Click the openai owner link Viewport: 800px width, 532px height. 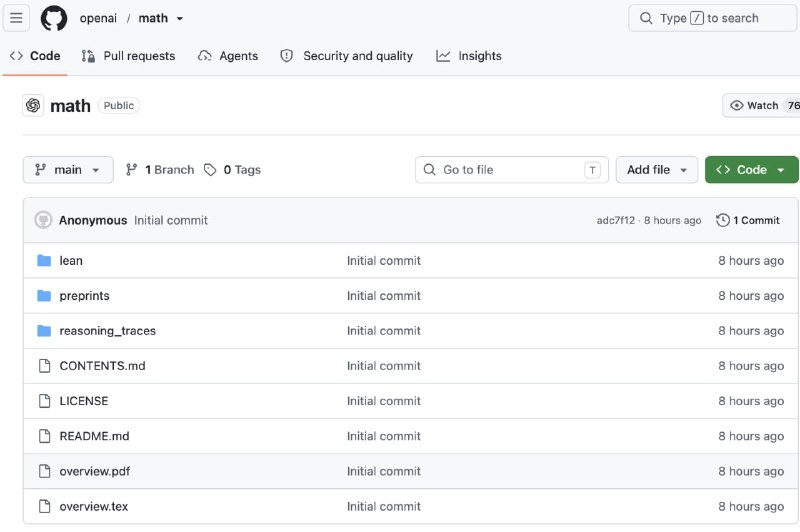coord(98,18)
